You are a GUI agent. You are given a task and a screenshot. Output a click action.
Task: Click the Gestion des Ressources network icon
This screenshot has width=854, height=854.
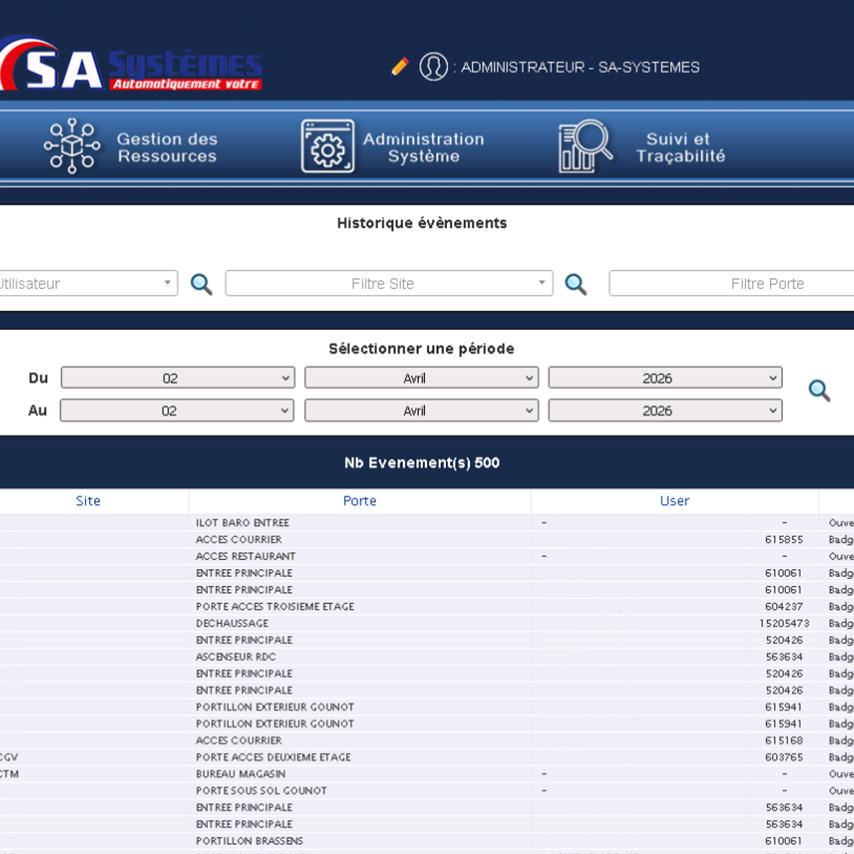point(72,146)
